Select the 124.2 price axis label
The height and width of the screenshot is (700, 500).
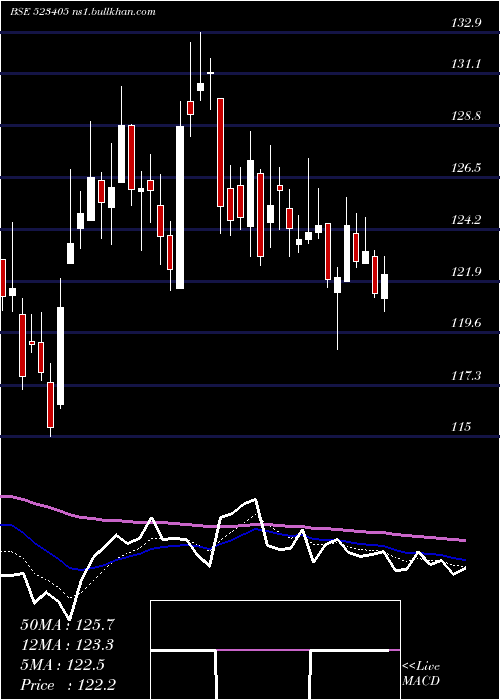466,220
